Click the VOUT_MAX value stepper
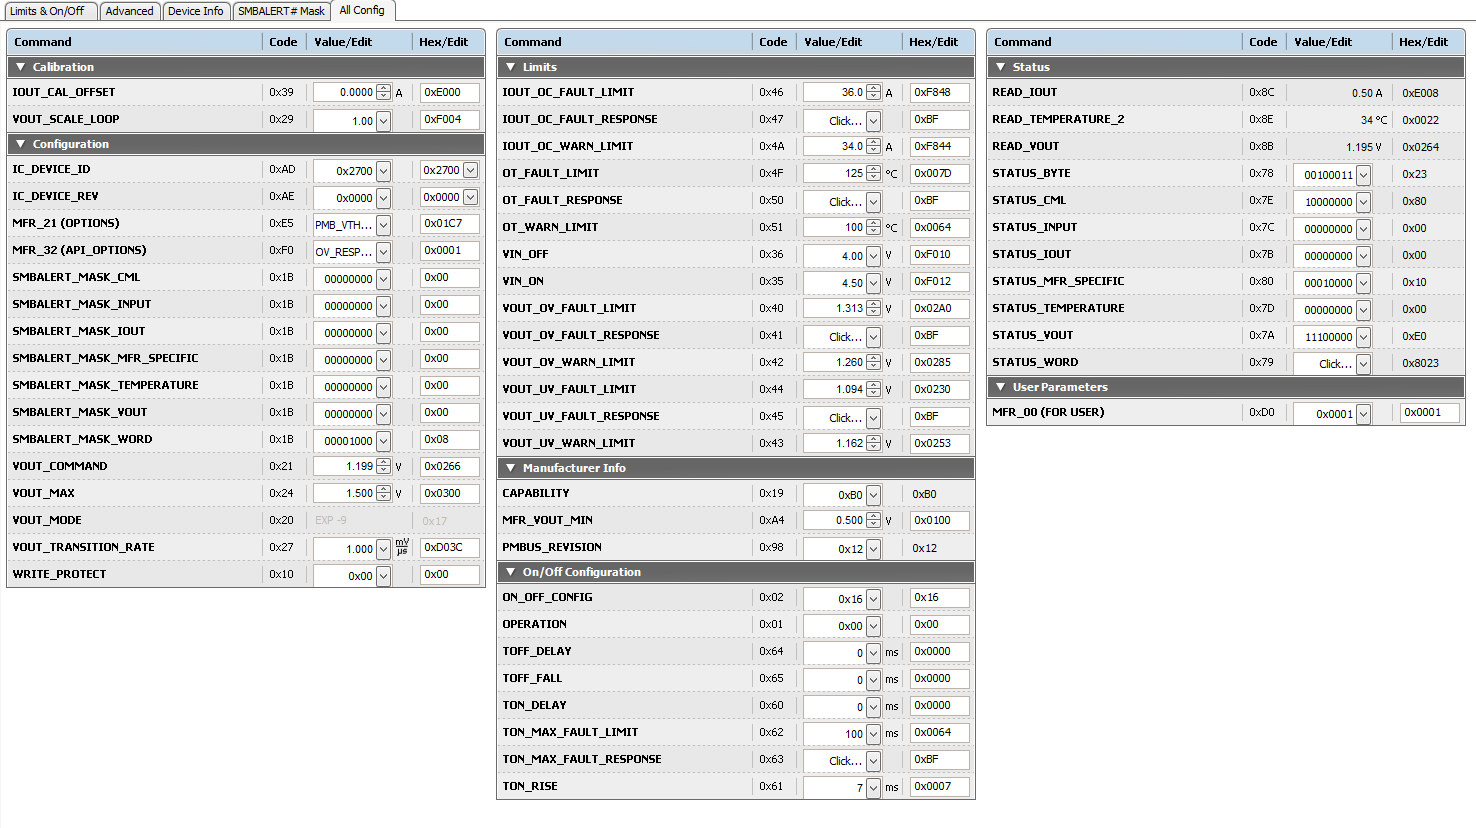 (x=383, y=493)
